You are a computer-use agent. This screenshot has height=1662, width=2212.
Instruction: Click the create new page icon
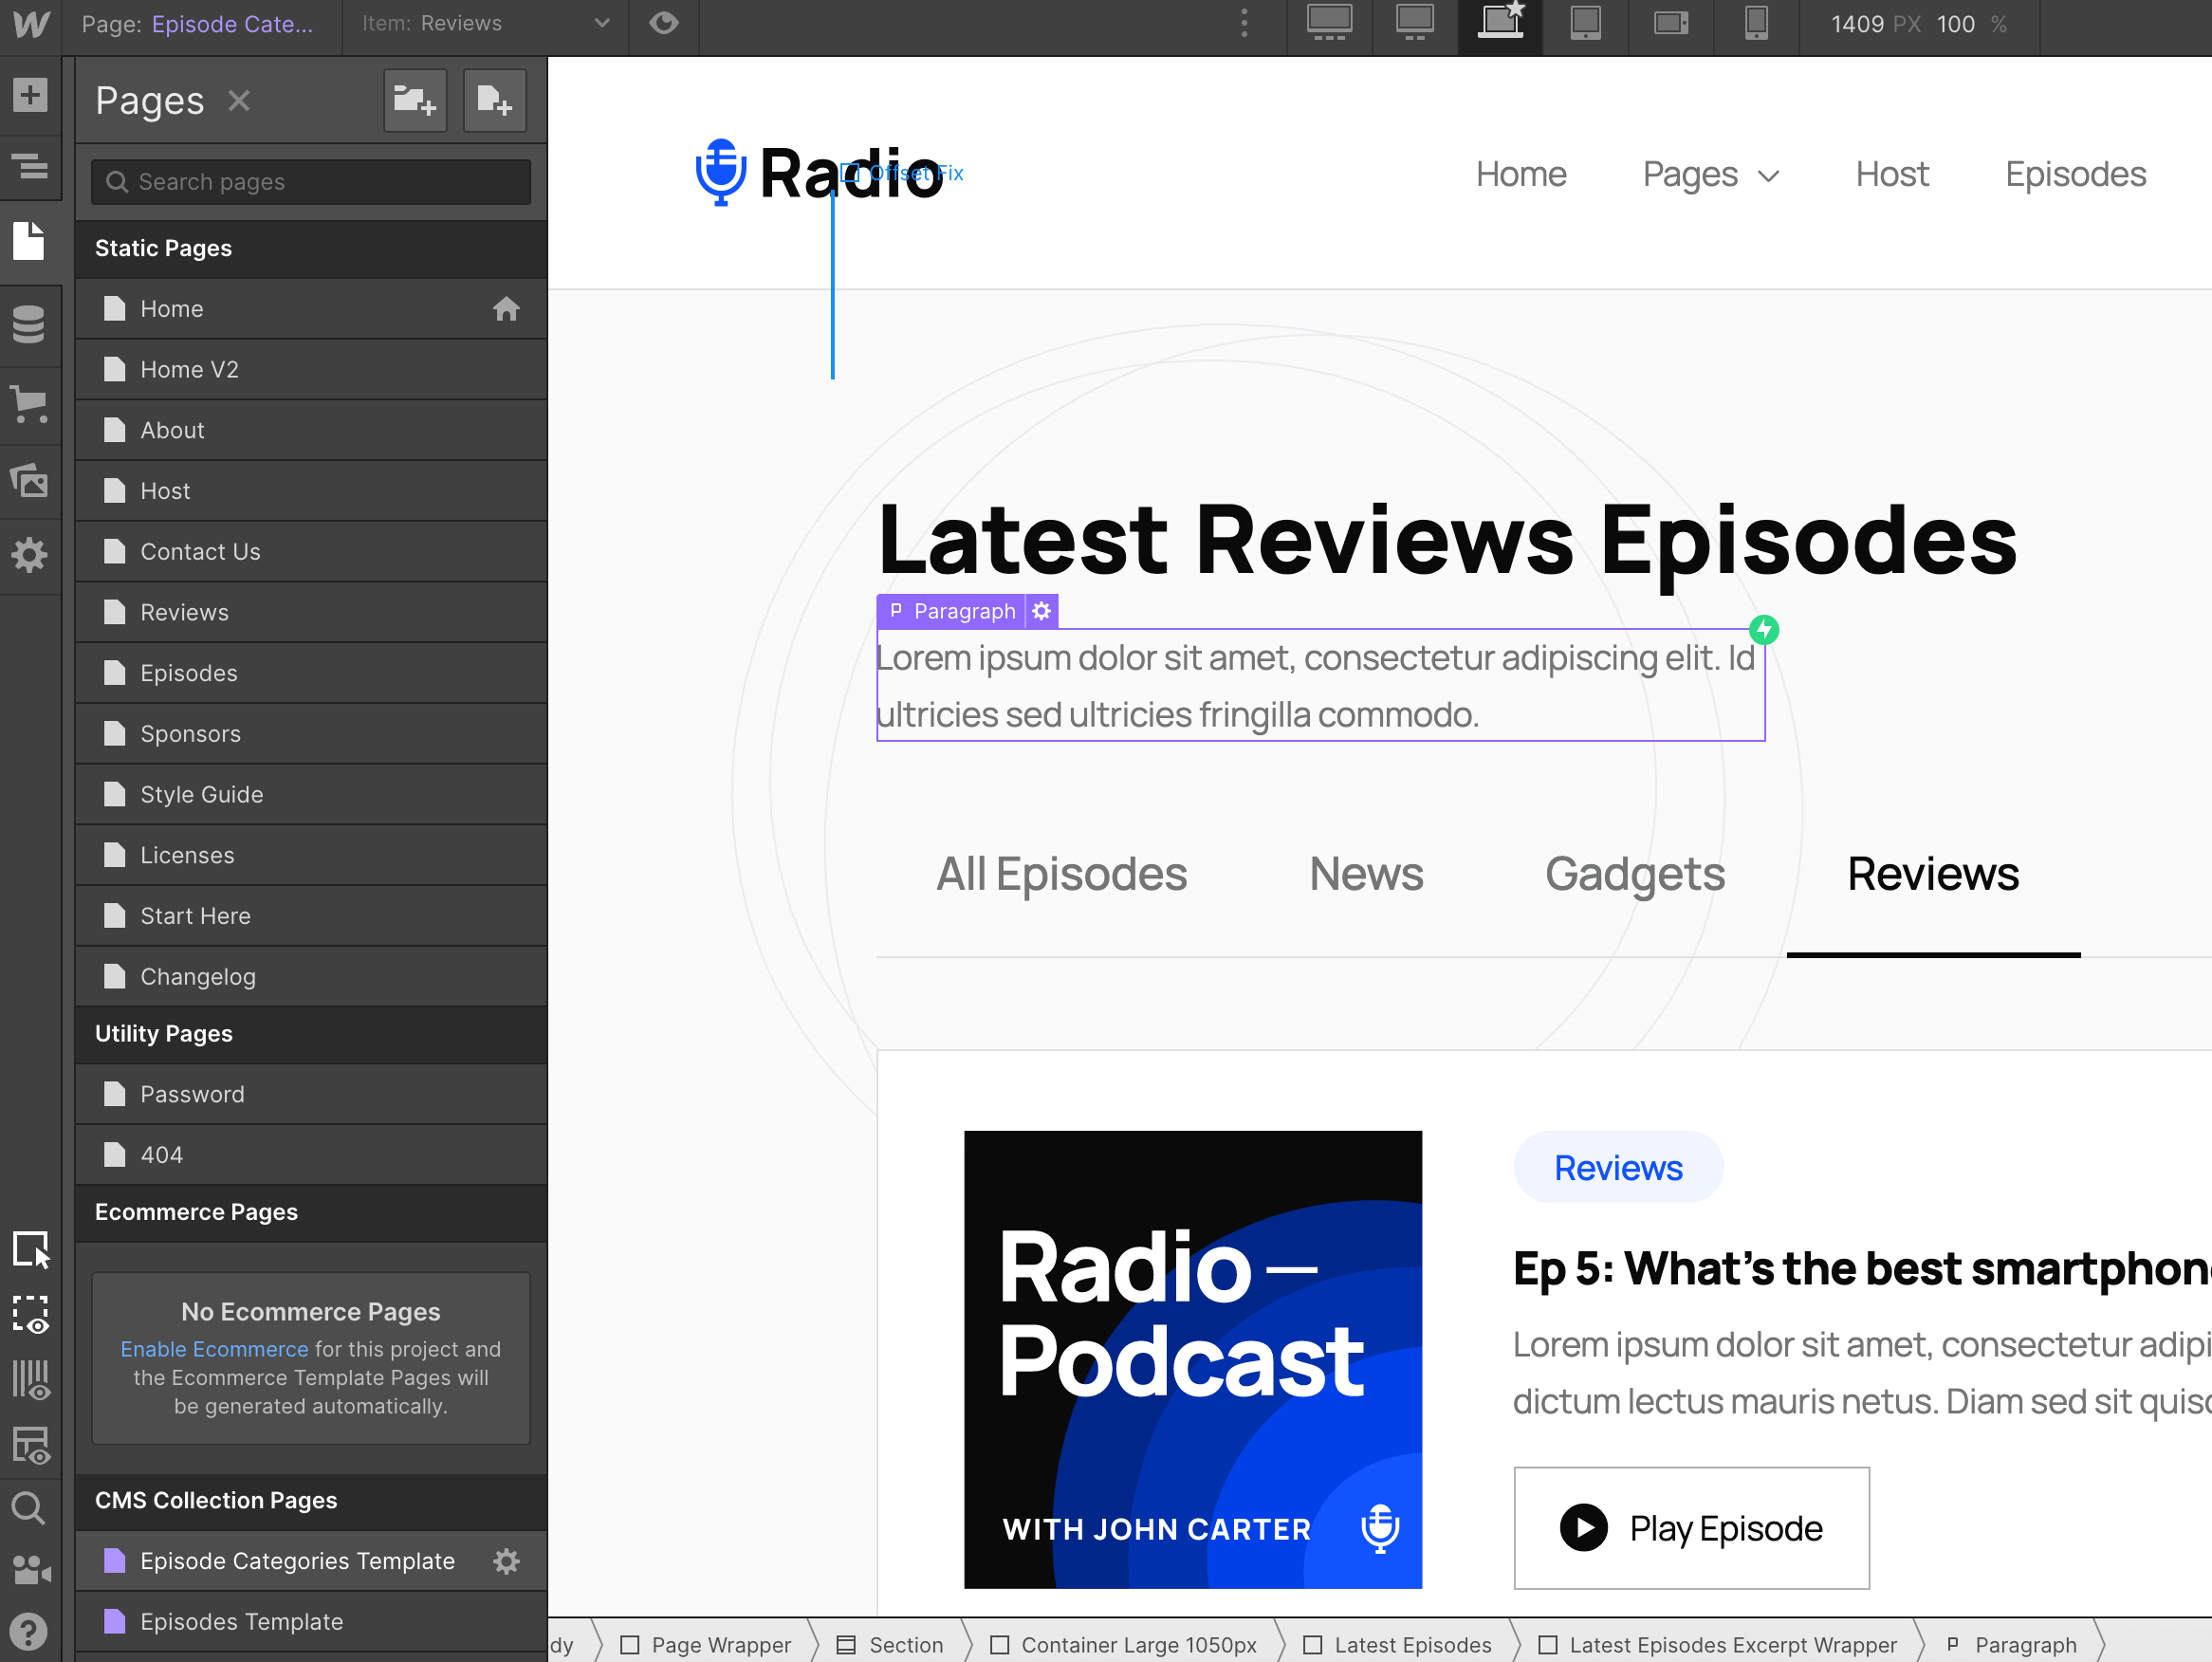pyautogui.click(x=495, y=100)
